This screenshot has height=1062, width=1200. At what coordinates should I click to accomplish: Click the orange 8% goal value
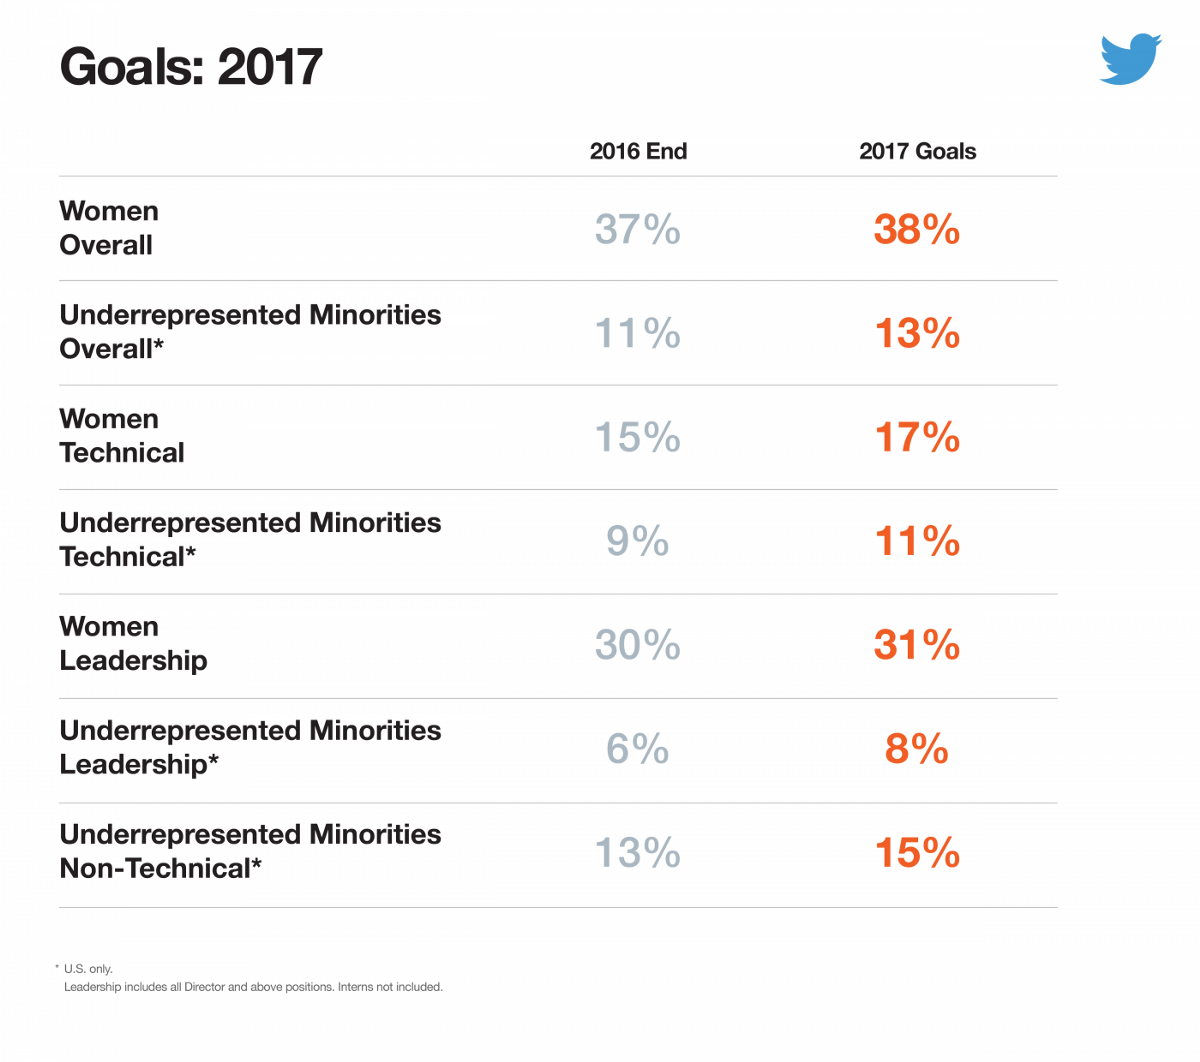click(x=916, y=749)
